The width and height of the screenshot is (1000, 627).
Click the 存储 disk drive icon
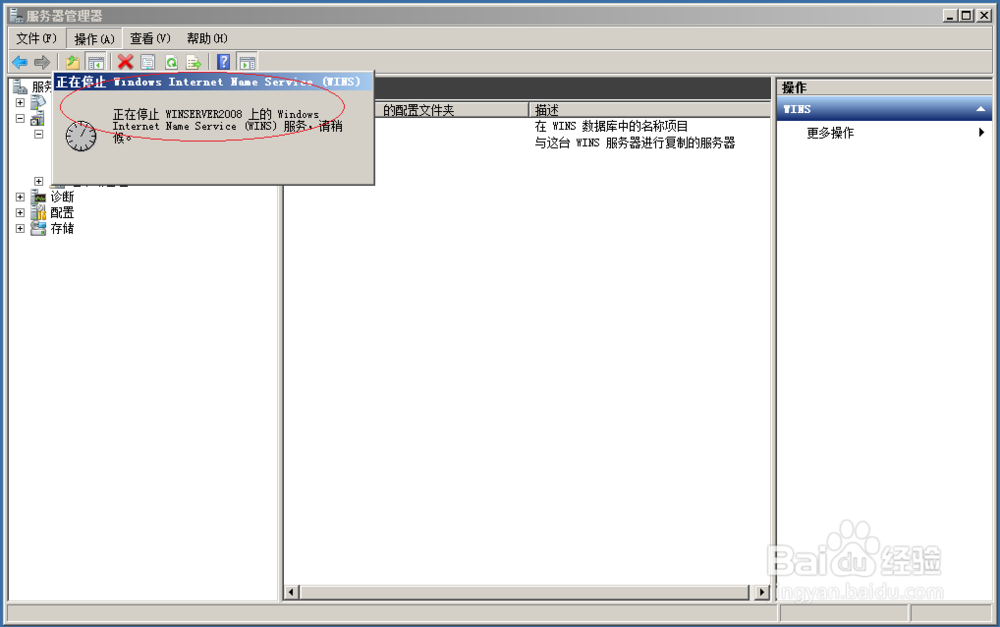coord(39,228)
